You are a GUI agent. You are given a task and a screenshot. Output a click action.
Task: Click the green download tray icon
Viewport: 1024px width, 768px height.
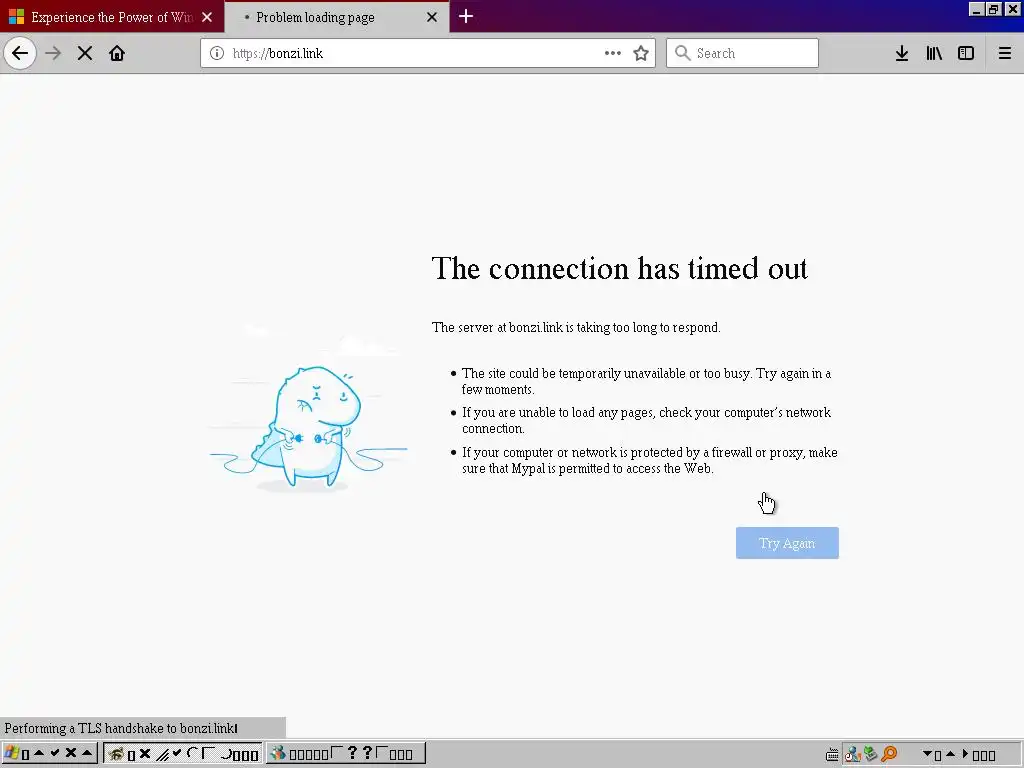(x=870, y=754)
